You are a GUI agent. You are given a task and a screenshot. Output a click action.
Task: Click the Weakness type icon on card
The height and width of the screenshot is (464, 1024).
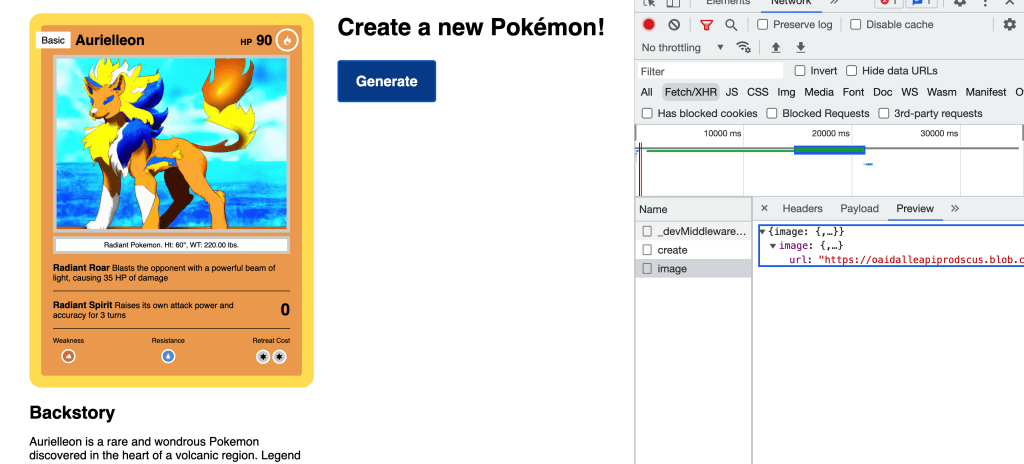[68, 356]
